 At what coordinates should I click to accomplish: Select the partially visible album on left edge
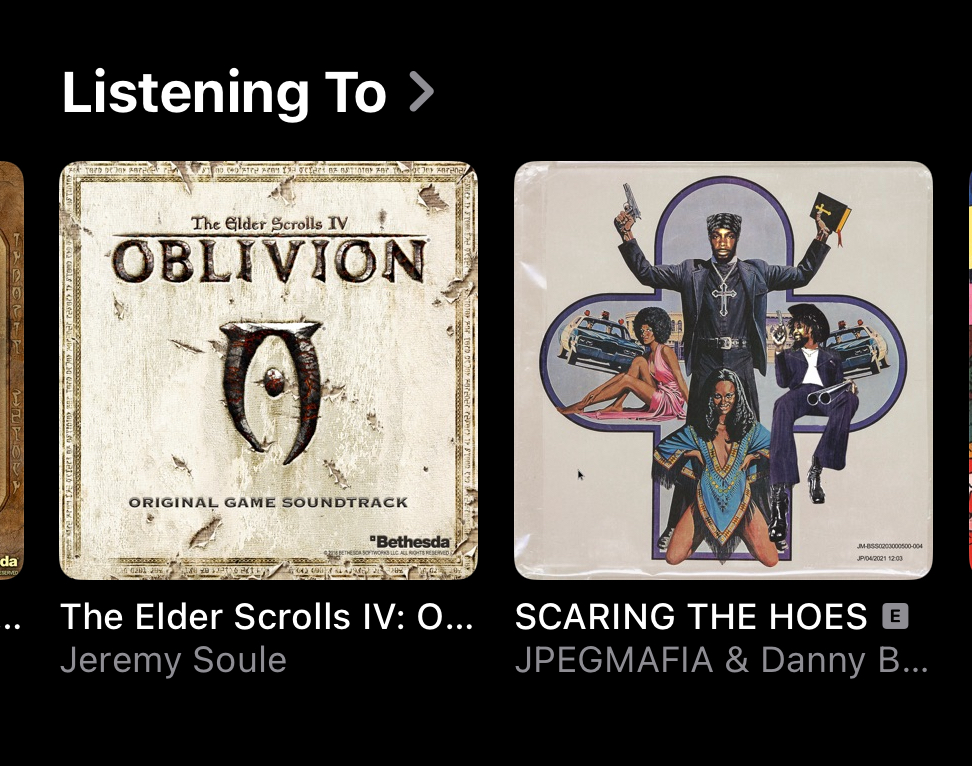12,371
